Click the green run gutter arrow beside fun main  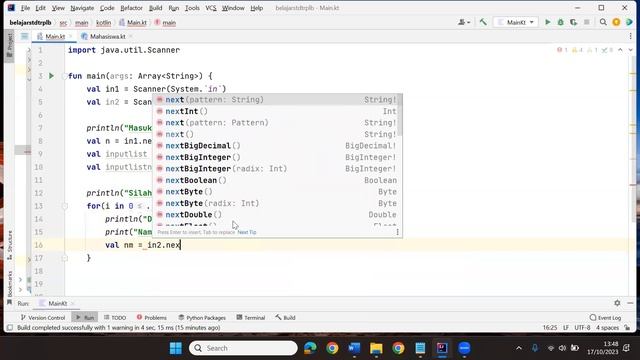click(x=51, y=76)
